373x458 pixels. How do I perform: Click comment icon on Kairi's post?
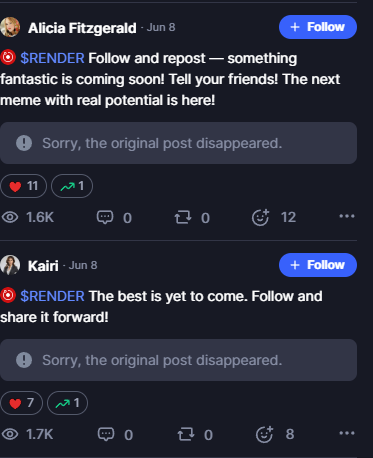(106, 434)
